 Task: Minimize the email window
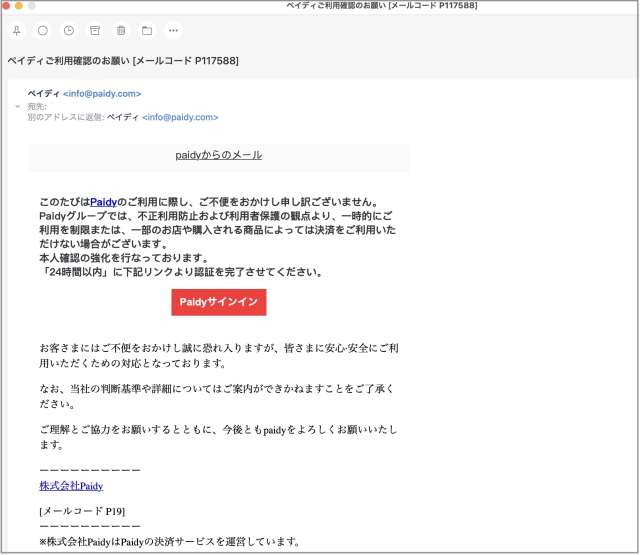click(x=18, y=5)
